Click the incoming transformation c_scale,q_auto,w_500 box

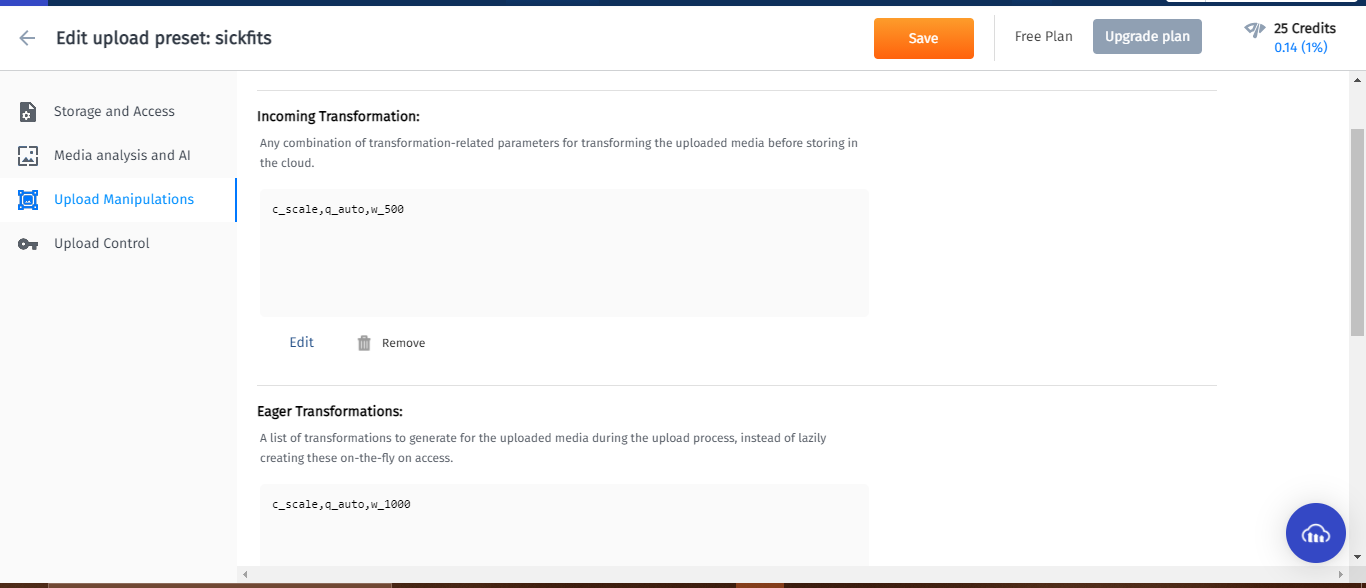pos(564,253)
